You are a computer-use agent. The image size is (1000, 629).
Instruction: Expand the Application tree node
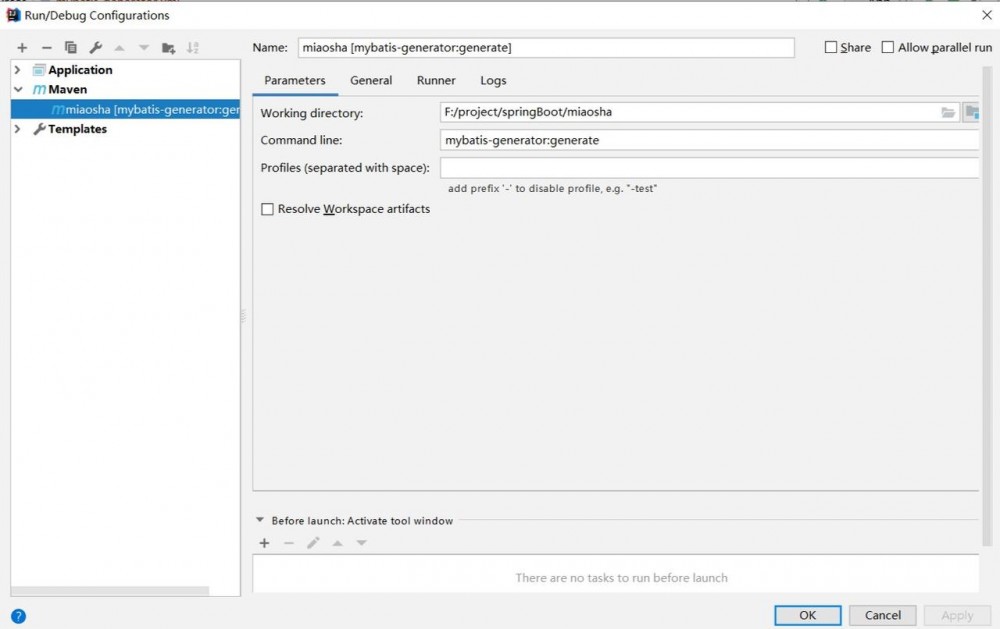[18, 70]
